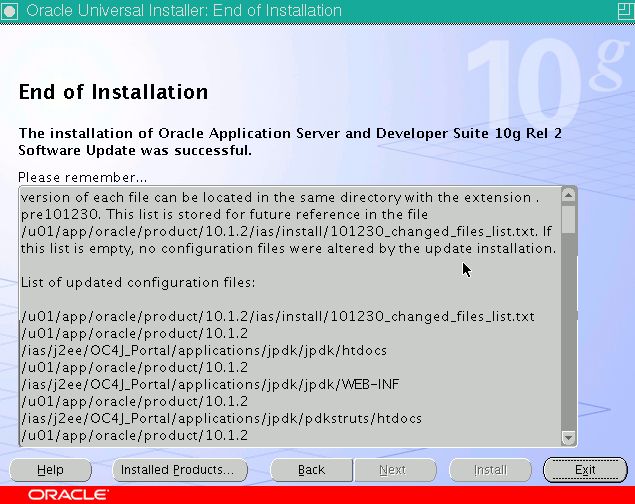Select 'List of updated configuration files:' line
The image size is (635, 504).
pyautogui.click(x=138, y=282)
